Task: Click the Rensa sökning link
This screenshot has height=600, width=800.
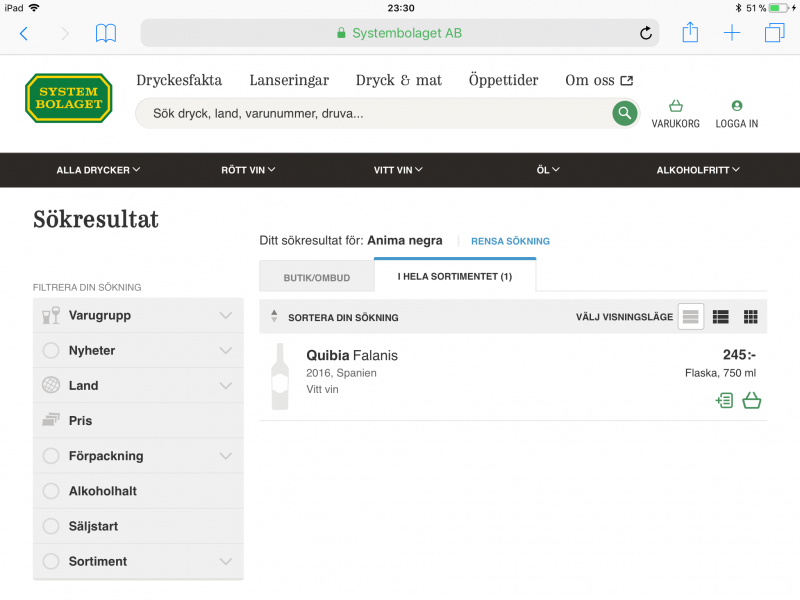Action: coord(510,241)
